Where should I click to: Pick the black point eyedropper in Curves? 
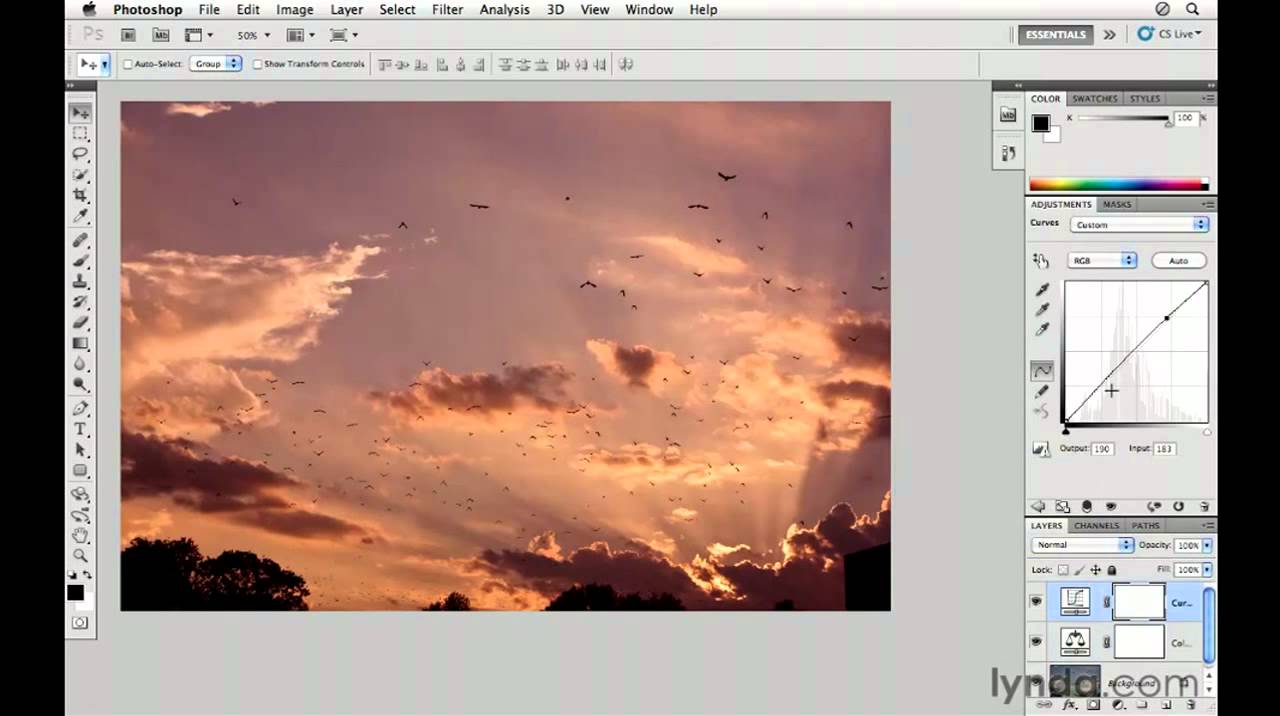point(1042,290)
